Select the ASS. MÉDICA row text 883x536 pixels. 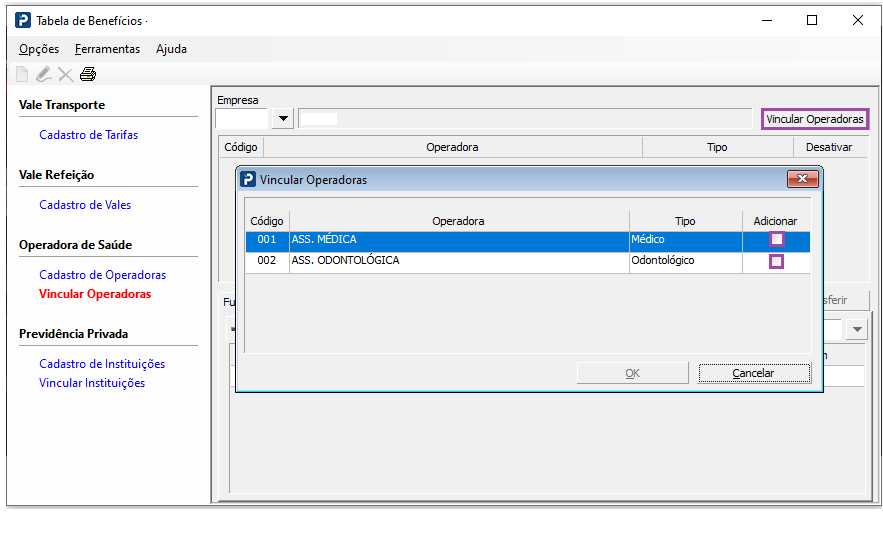(x=324, y=239)
